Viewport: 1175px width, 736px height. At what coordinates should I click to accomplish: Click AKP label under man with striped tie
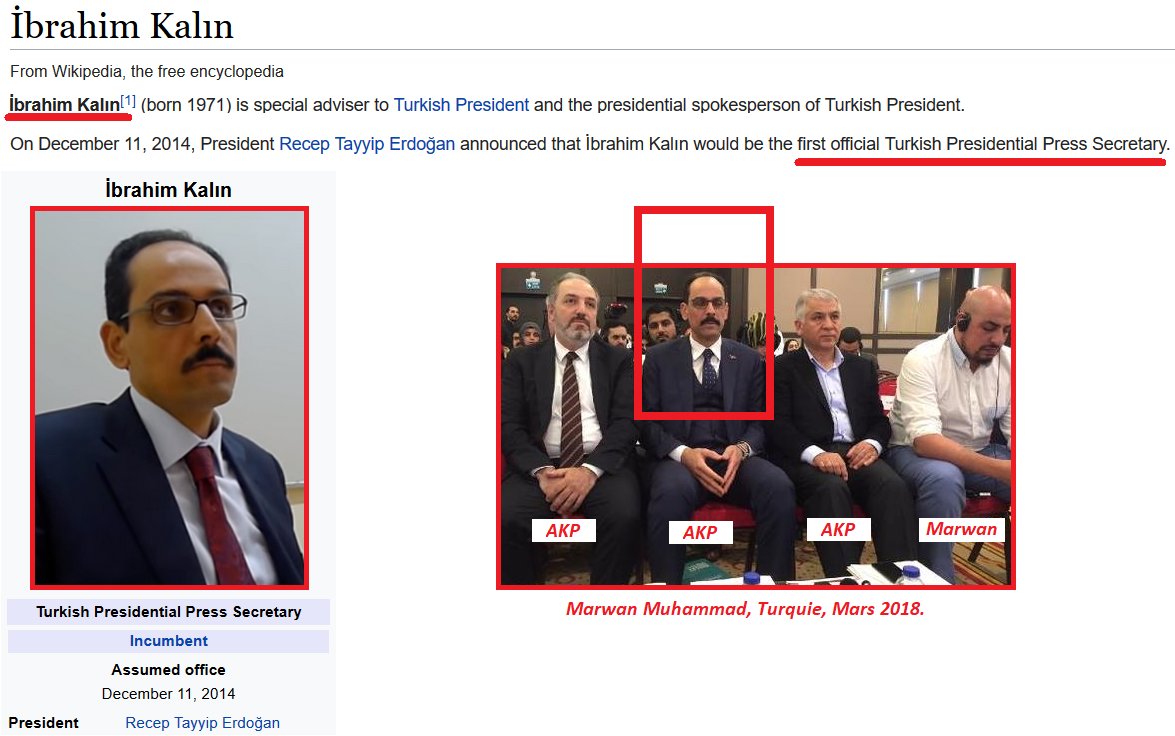(x=563, y=531)
